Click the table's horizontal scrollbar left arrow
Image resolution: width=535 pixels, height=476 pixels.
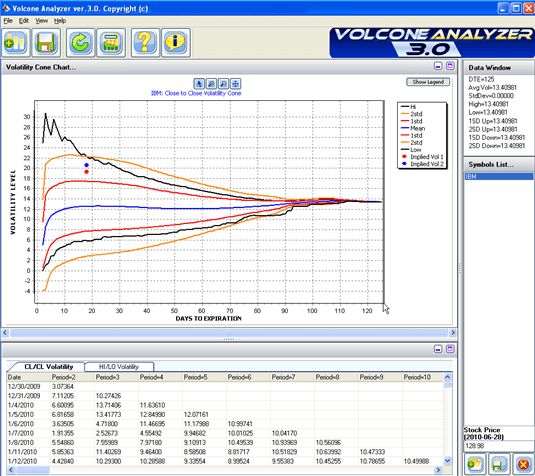(11, 470)
